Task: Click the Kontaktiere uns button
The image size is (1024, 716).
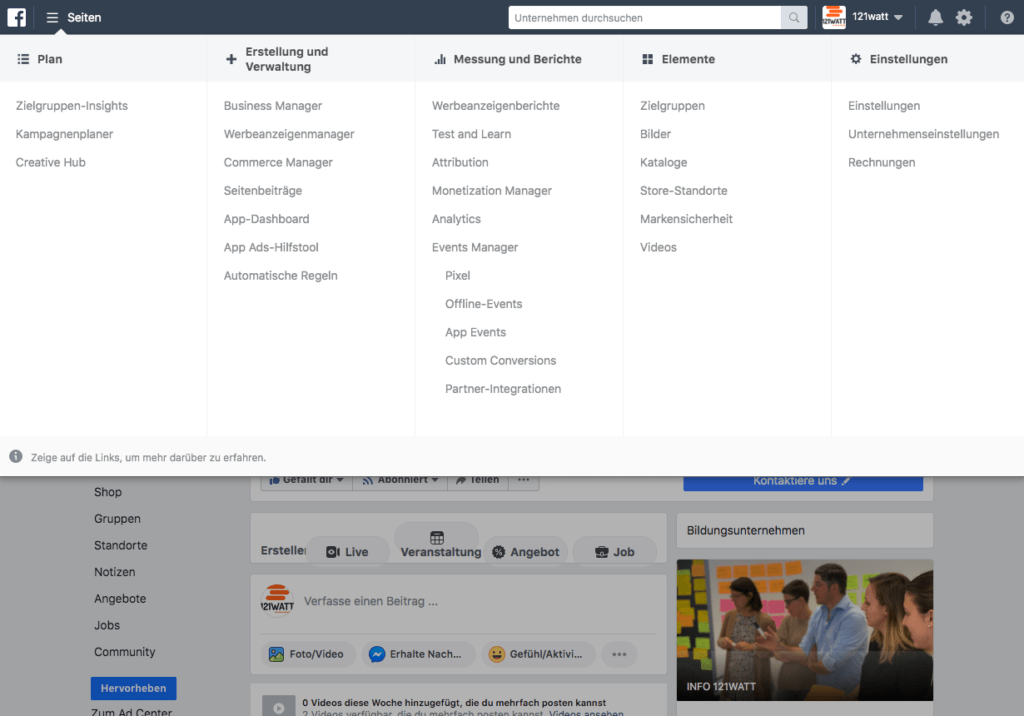Action: tap(802, 481)
